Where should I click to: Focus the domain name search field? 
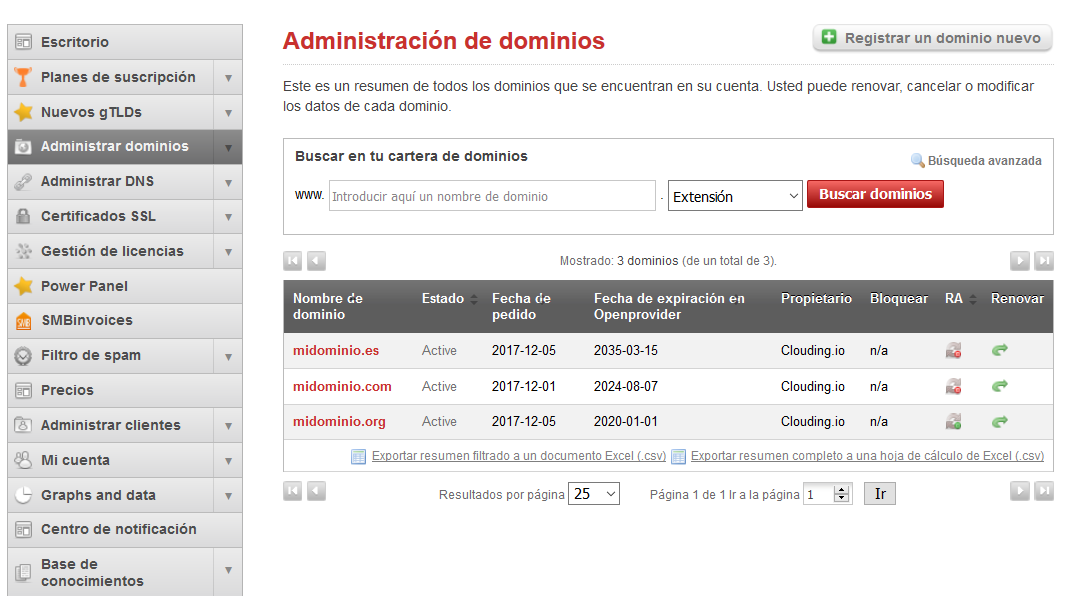pos(492,196)
